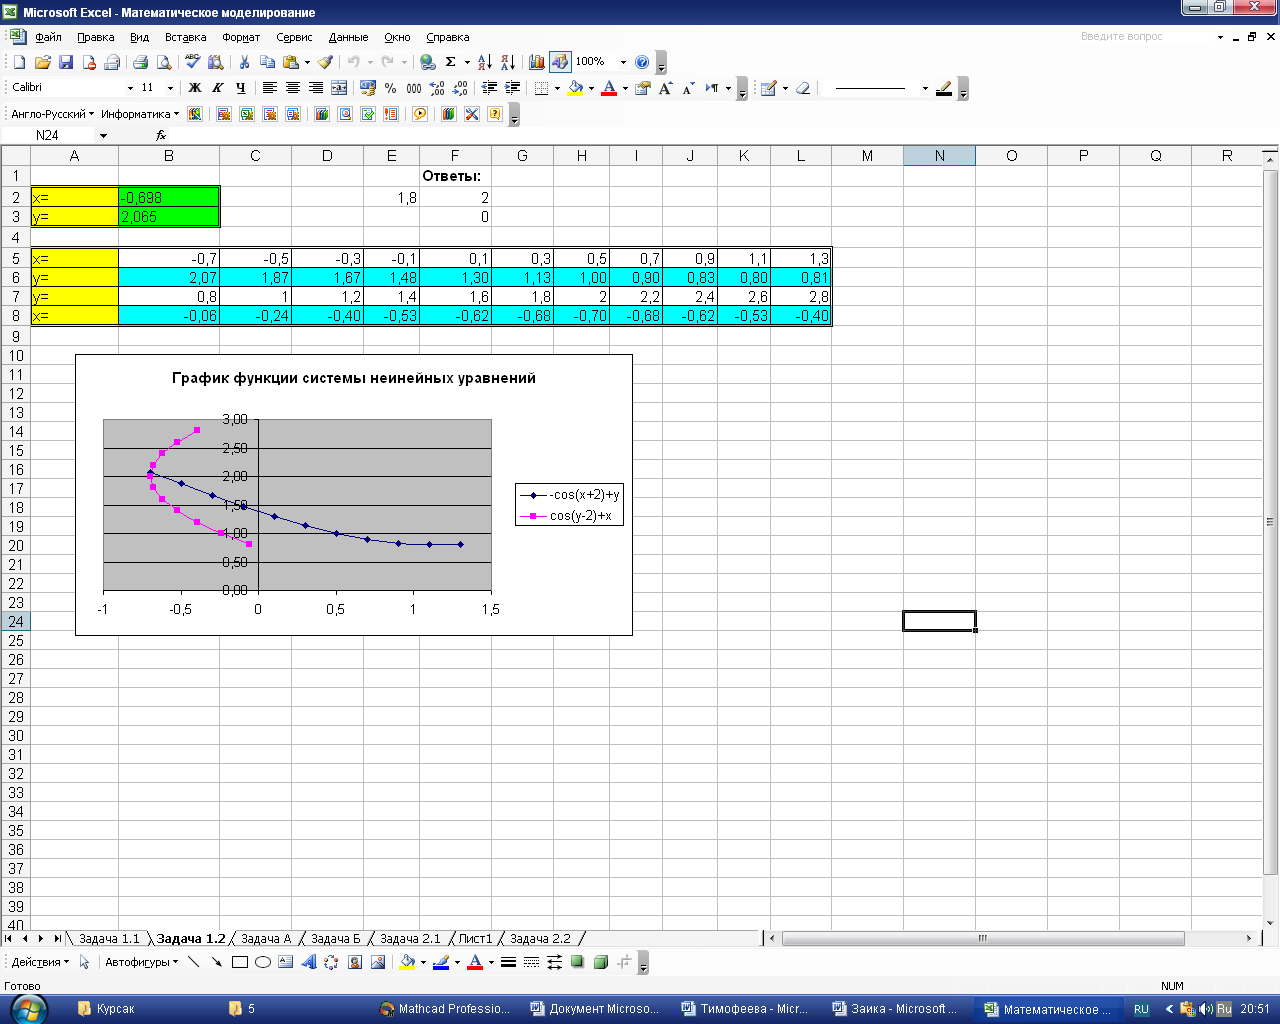Expand the font size dropdown
Screen dimensions: 1280x1024
point(170,88)
